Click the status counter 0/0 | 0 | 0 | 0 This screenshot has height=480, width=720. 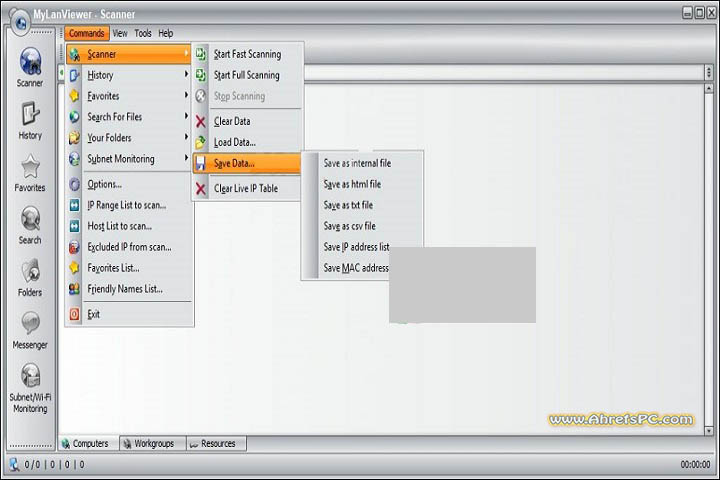(x=54, y=464)
